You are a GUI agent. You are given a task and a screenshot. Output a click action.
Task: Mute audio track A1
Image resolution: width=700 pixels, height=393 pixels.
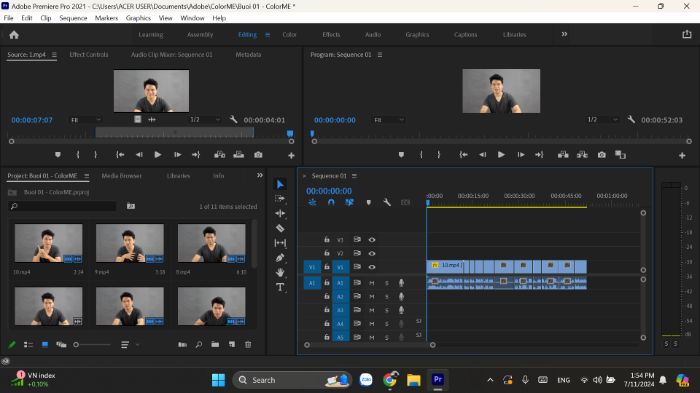(371, 283)
